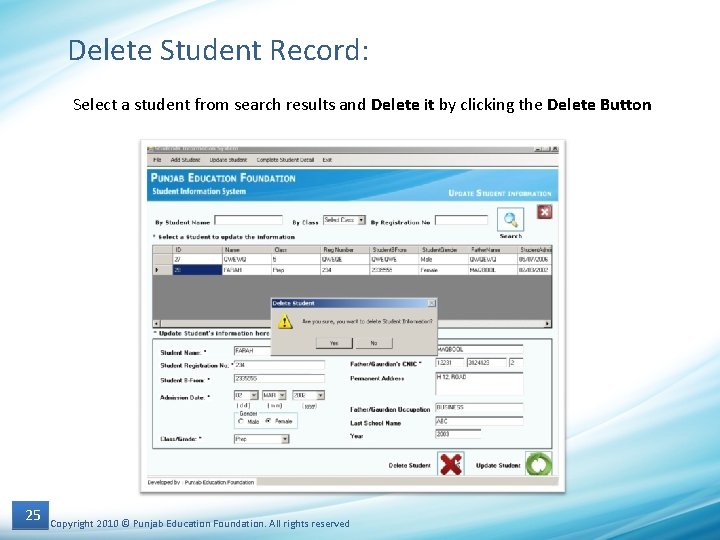The image size is (720, 540).
Task: Confirm deletion with the Yes button
Action: (x=334, y=343)
